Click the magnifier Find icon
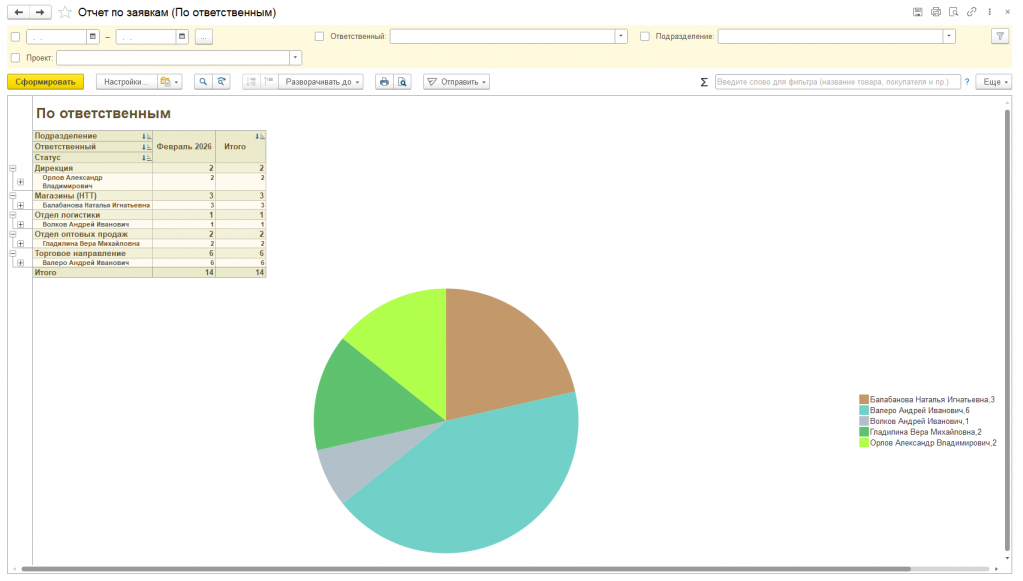 tap(203, 82)
